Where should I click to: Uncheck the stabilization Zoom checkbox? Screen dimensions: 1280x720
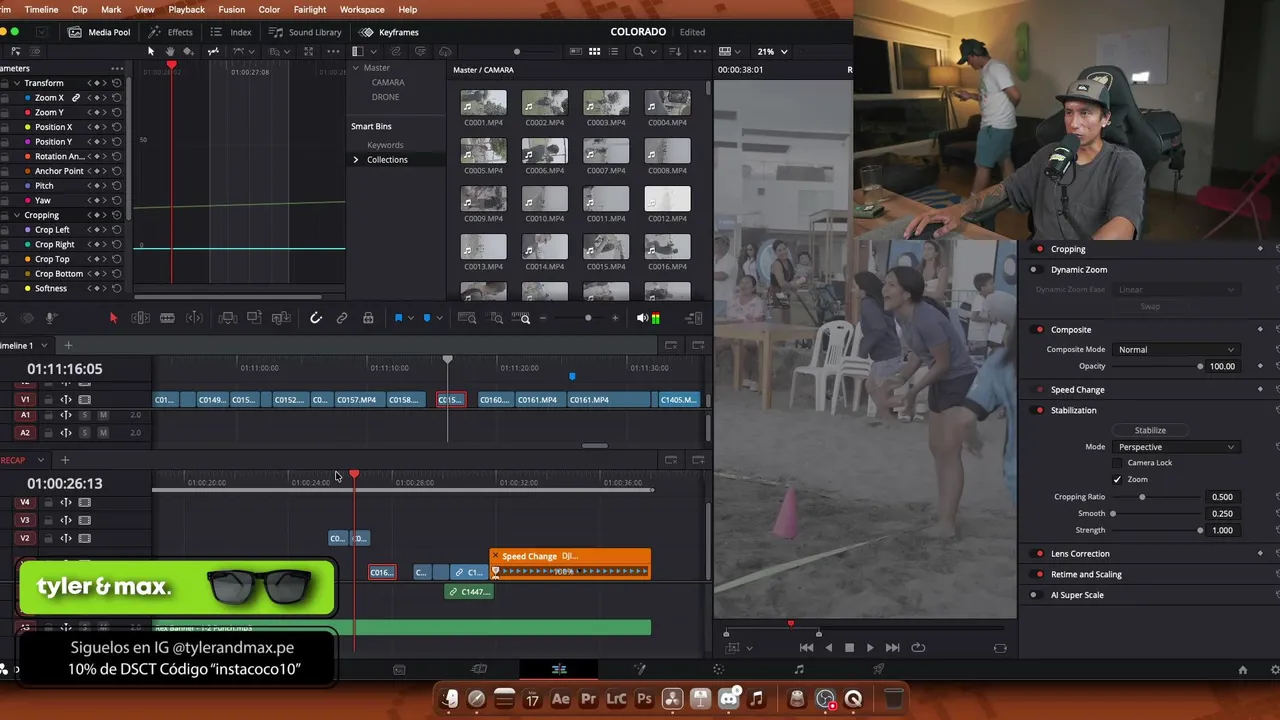click(x=1118, y=479)
